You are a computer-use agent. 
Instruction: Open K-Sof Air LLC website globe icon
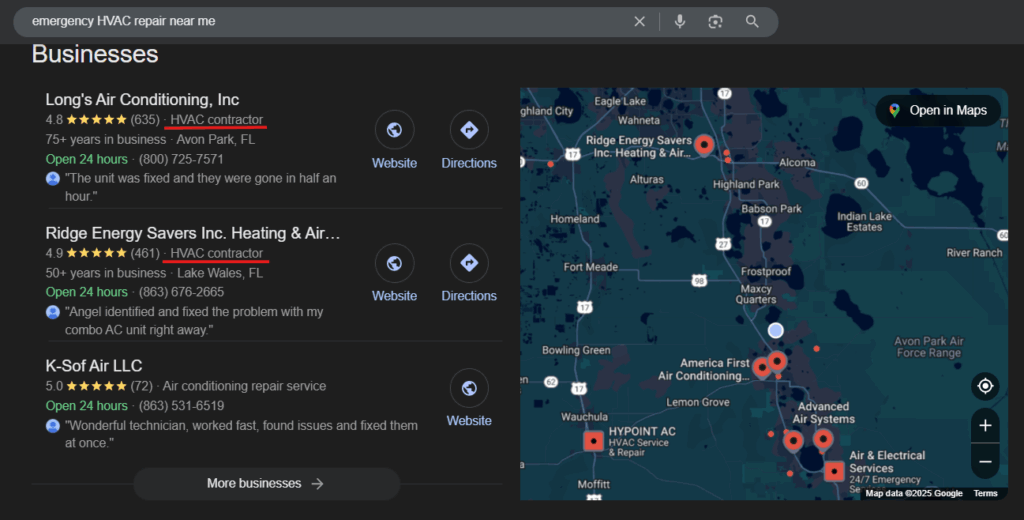469,389
